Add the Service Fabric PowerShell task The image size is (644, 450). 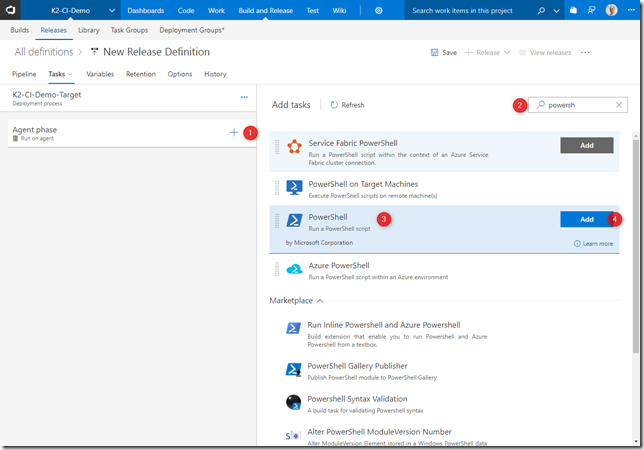[x=586, y=145]
